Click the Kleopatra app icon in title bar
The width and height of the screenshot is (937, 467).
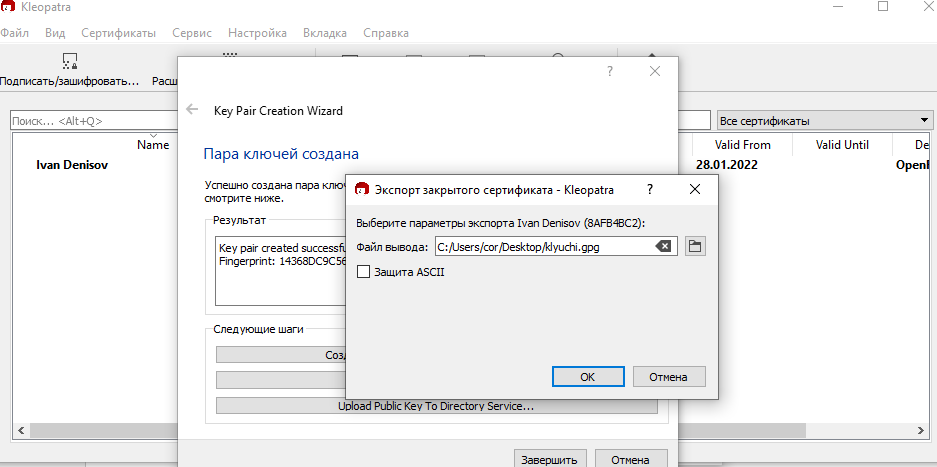click(x=7, y=7)
